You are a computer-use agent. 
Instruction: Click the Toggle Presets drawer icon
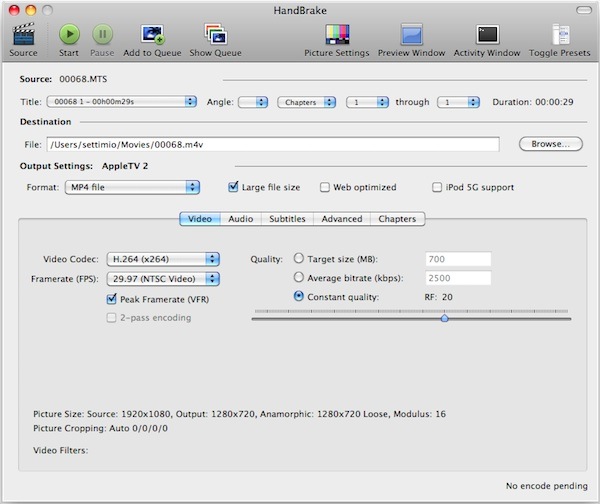coord(560,34)
